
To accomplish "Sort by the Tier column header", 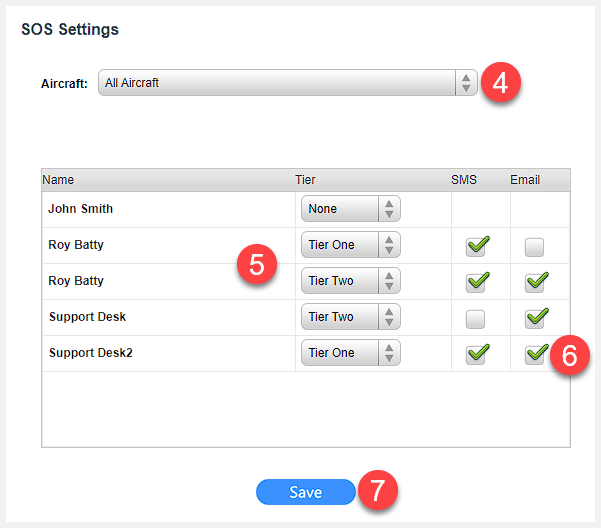I will (305, 180).
